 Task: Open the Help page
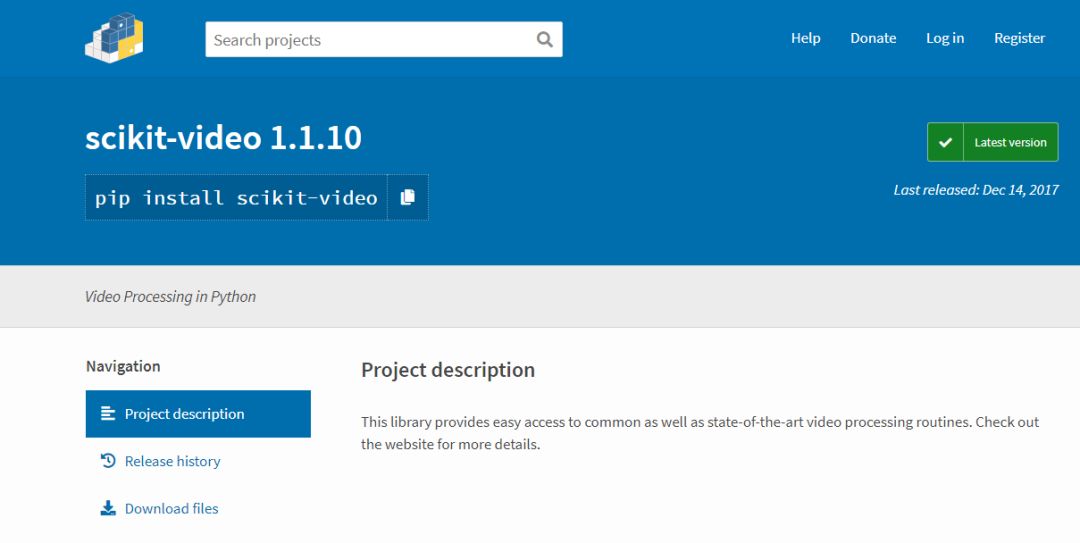pos(805,38)
